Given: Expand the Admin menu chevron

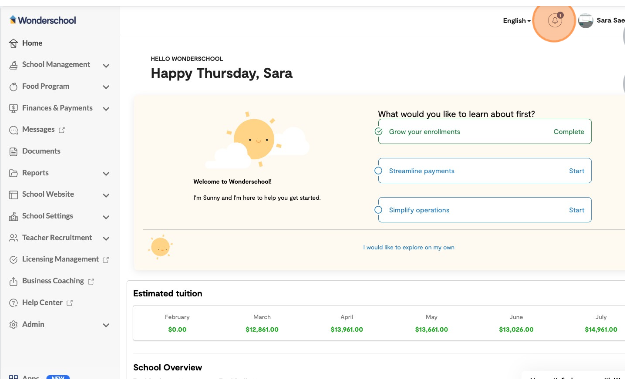Looking at the screenshot, I should [x=106, y=325].
